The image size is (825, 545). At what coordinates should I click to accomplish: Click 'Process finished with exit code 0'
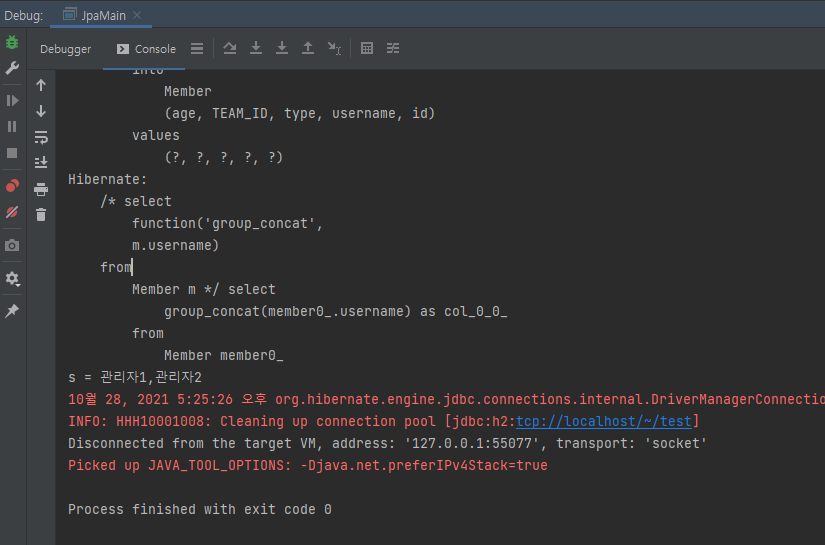coord(200,509)
